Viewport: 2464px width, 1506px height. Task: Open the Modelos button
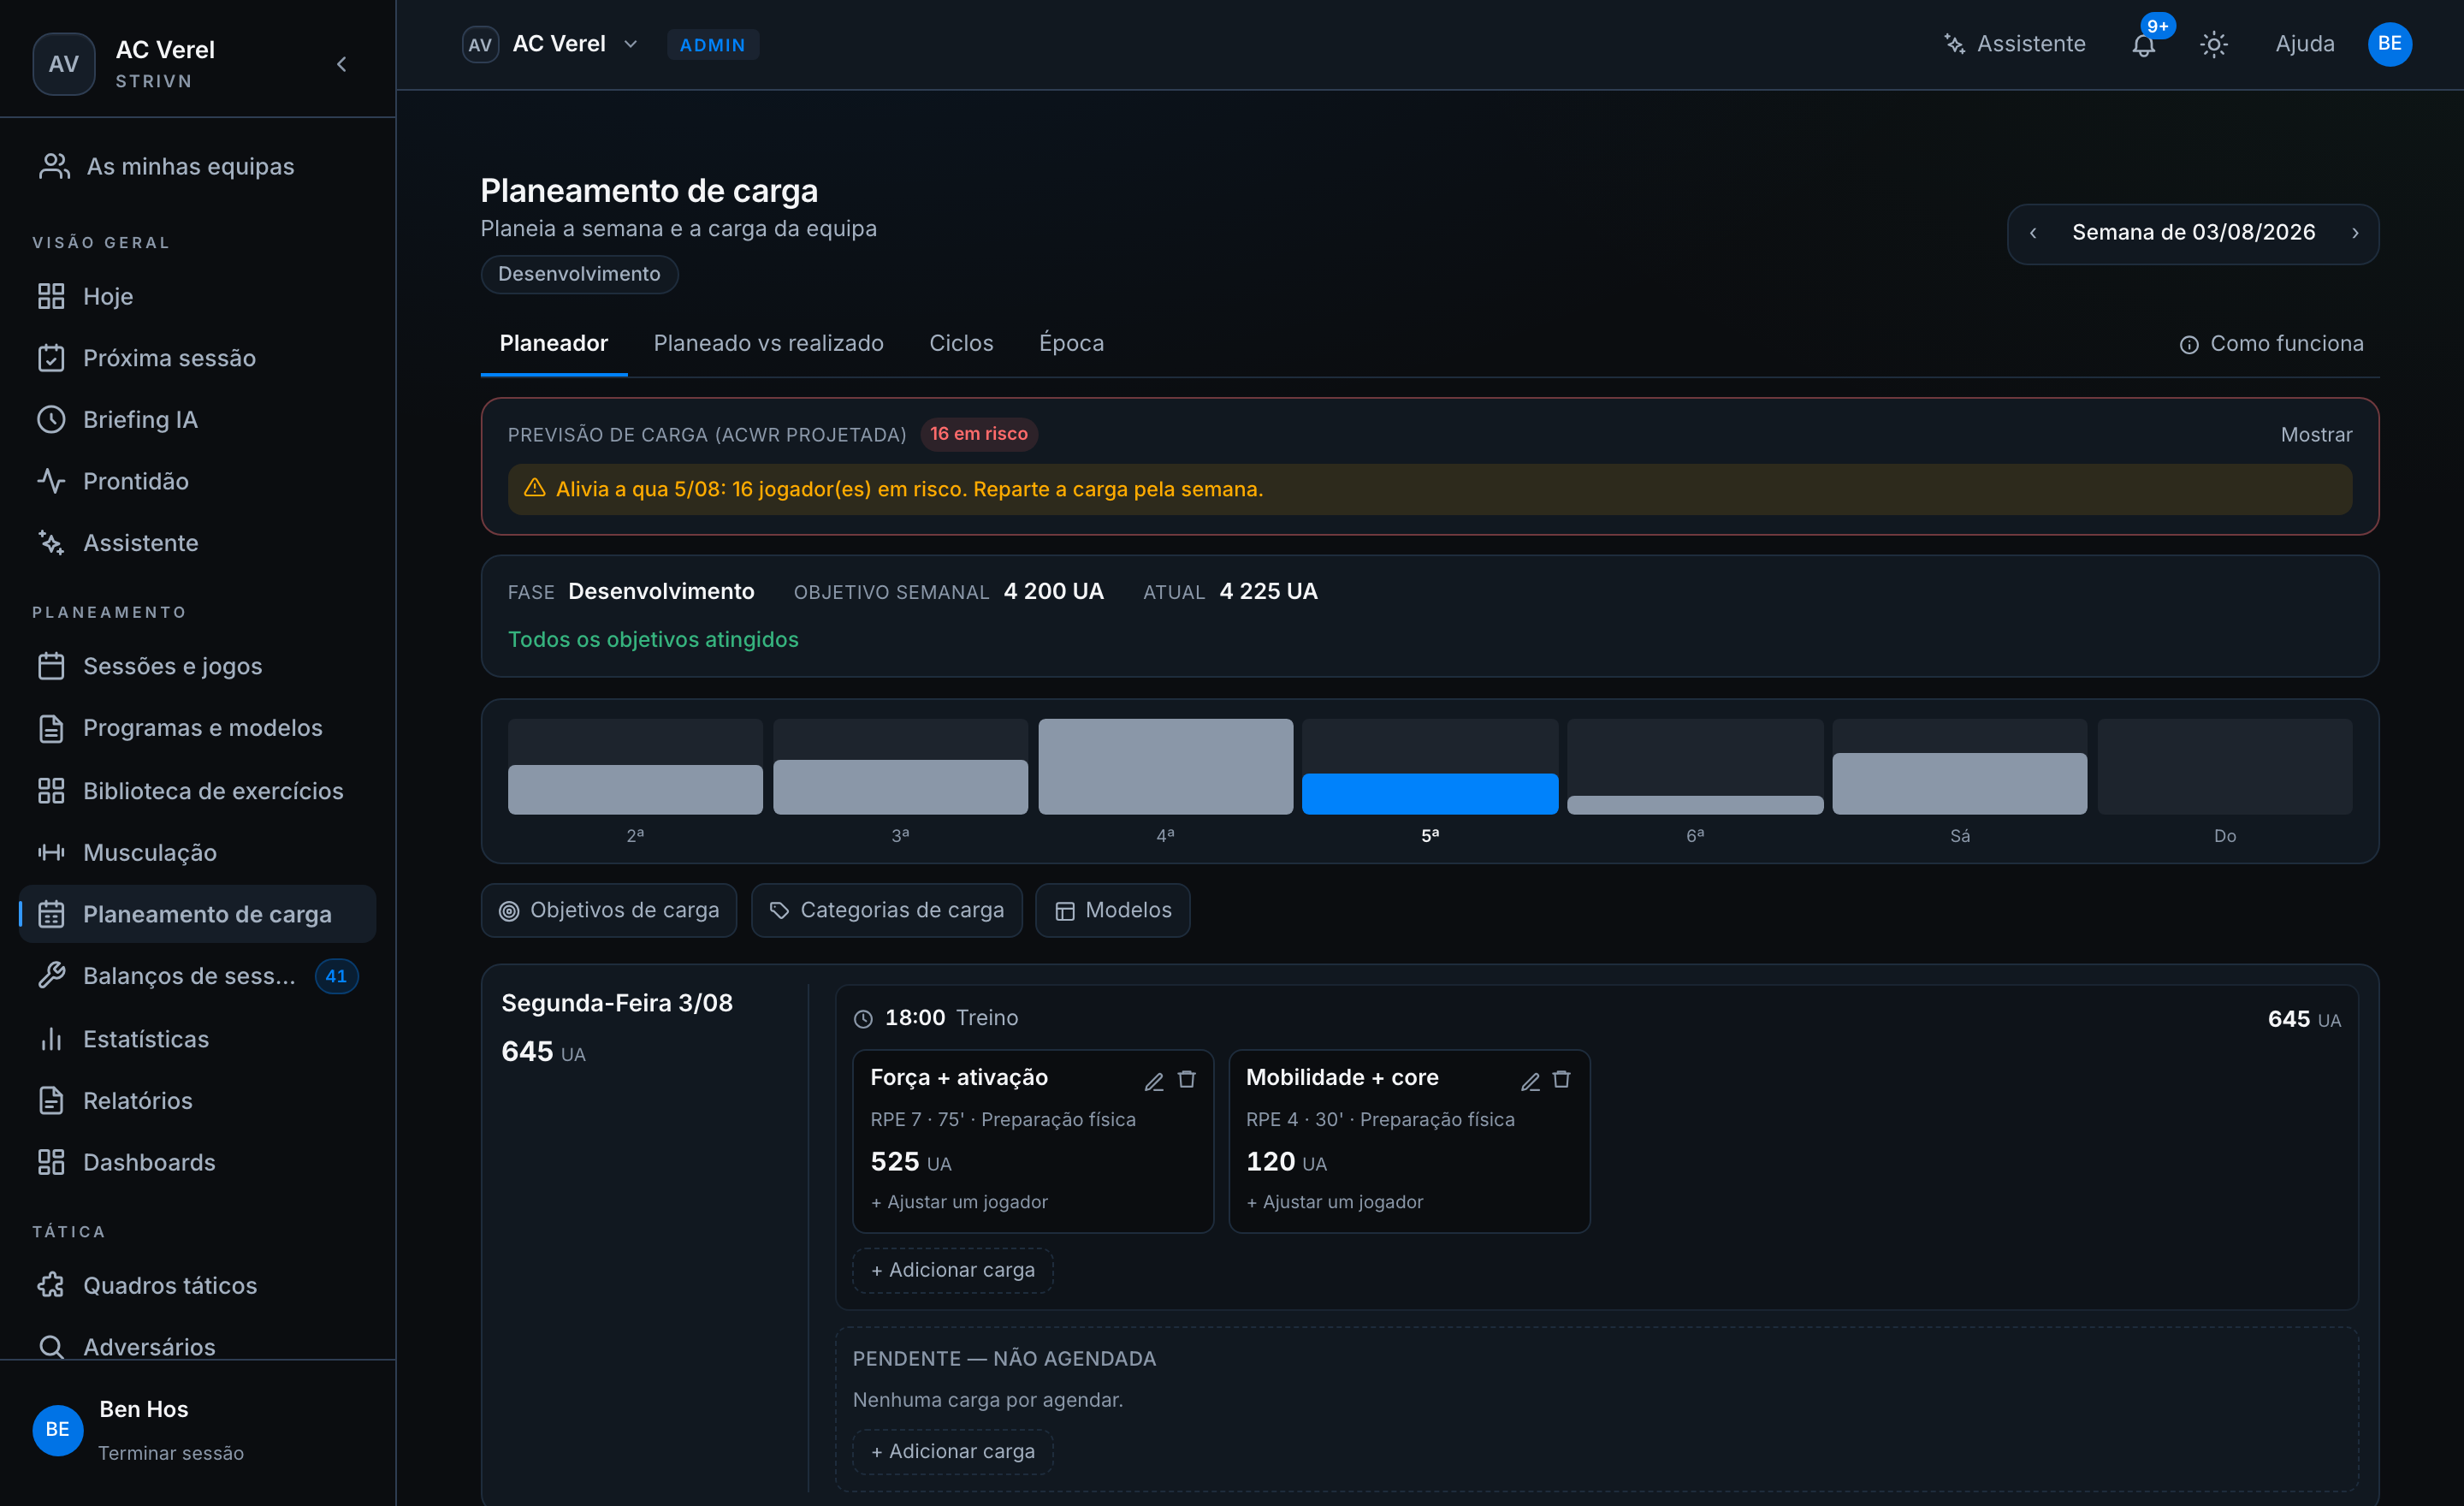[1112, 911]
